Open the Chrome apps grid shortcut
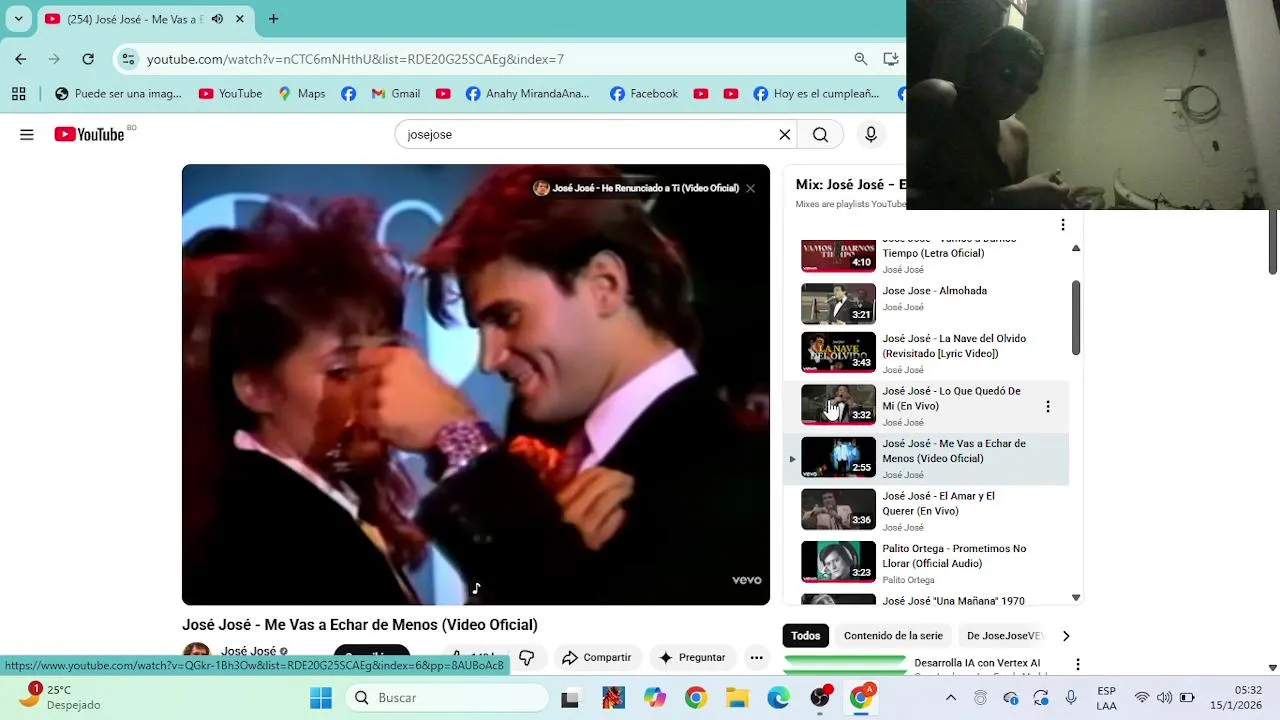Viewport: 1280px width, 720px height. click(18, 93)
